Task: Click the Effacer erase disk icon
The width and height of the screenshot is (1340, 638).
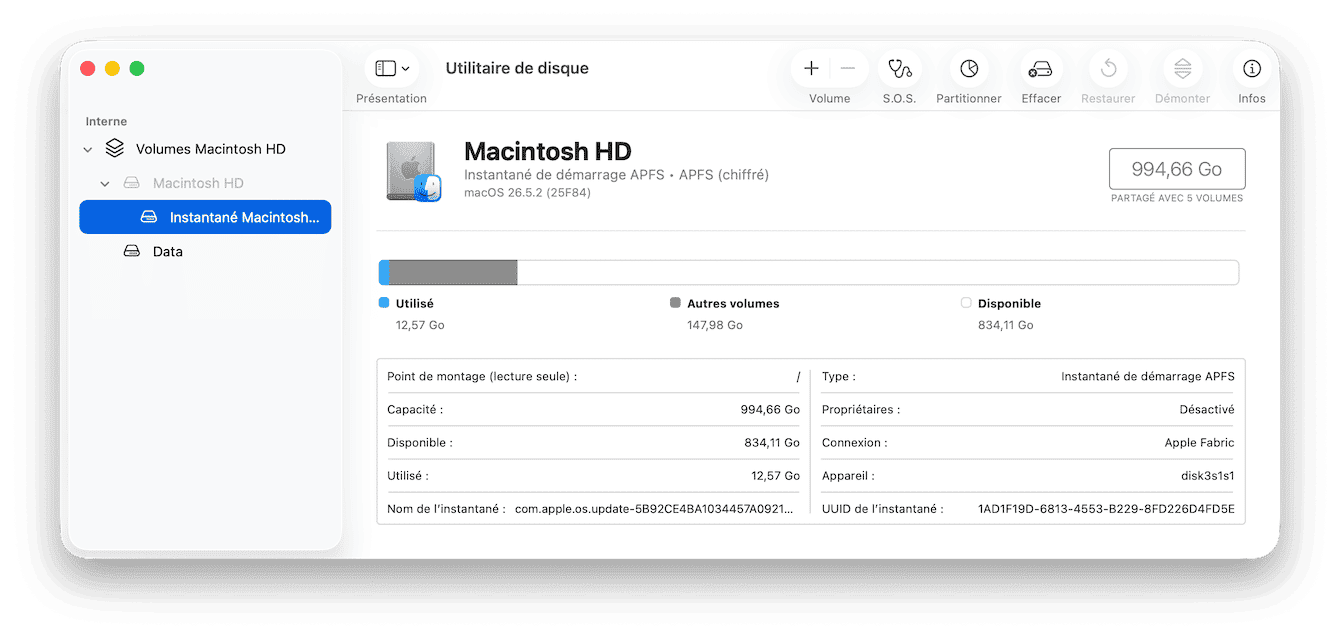Action: point(1040,68)
